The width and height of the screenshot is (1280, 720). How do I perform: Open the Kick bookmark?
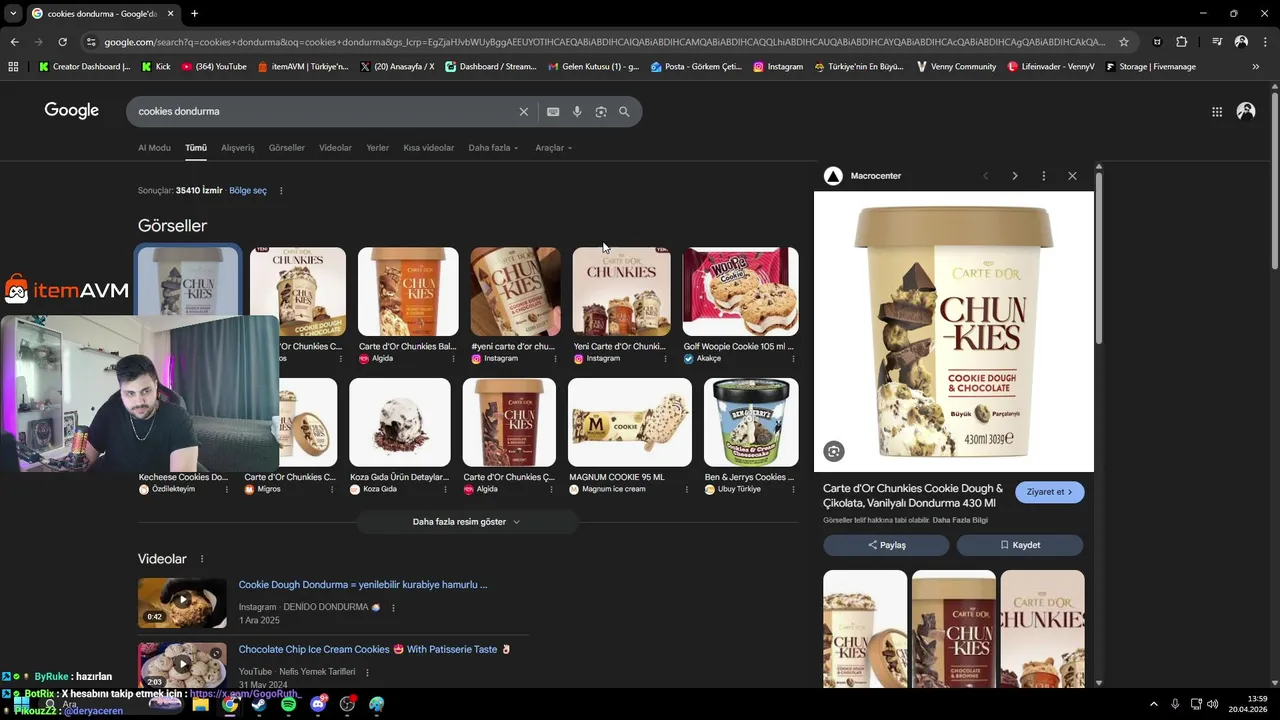pos(156,67)
